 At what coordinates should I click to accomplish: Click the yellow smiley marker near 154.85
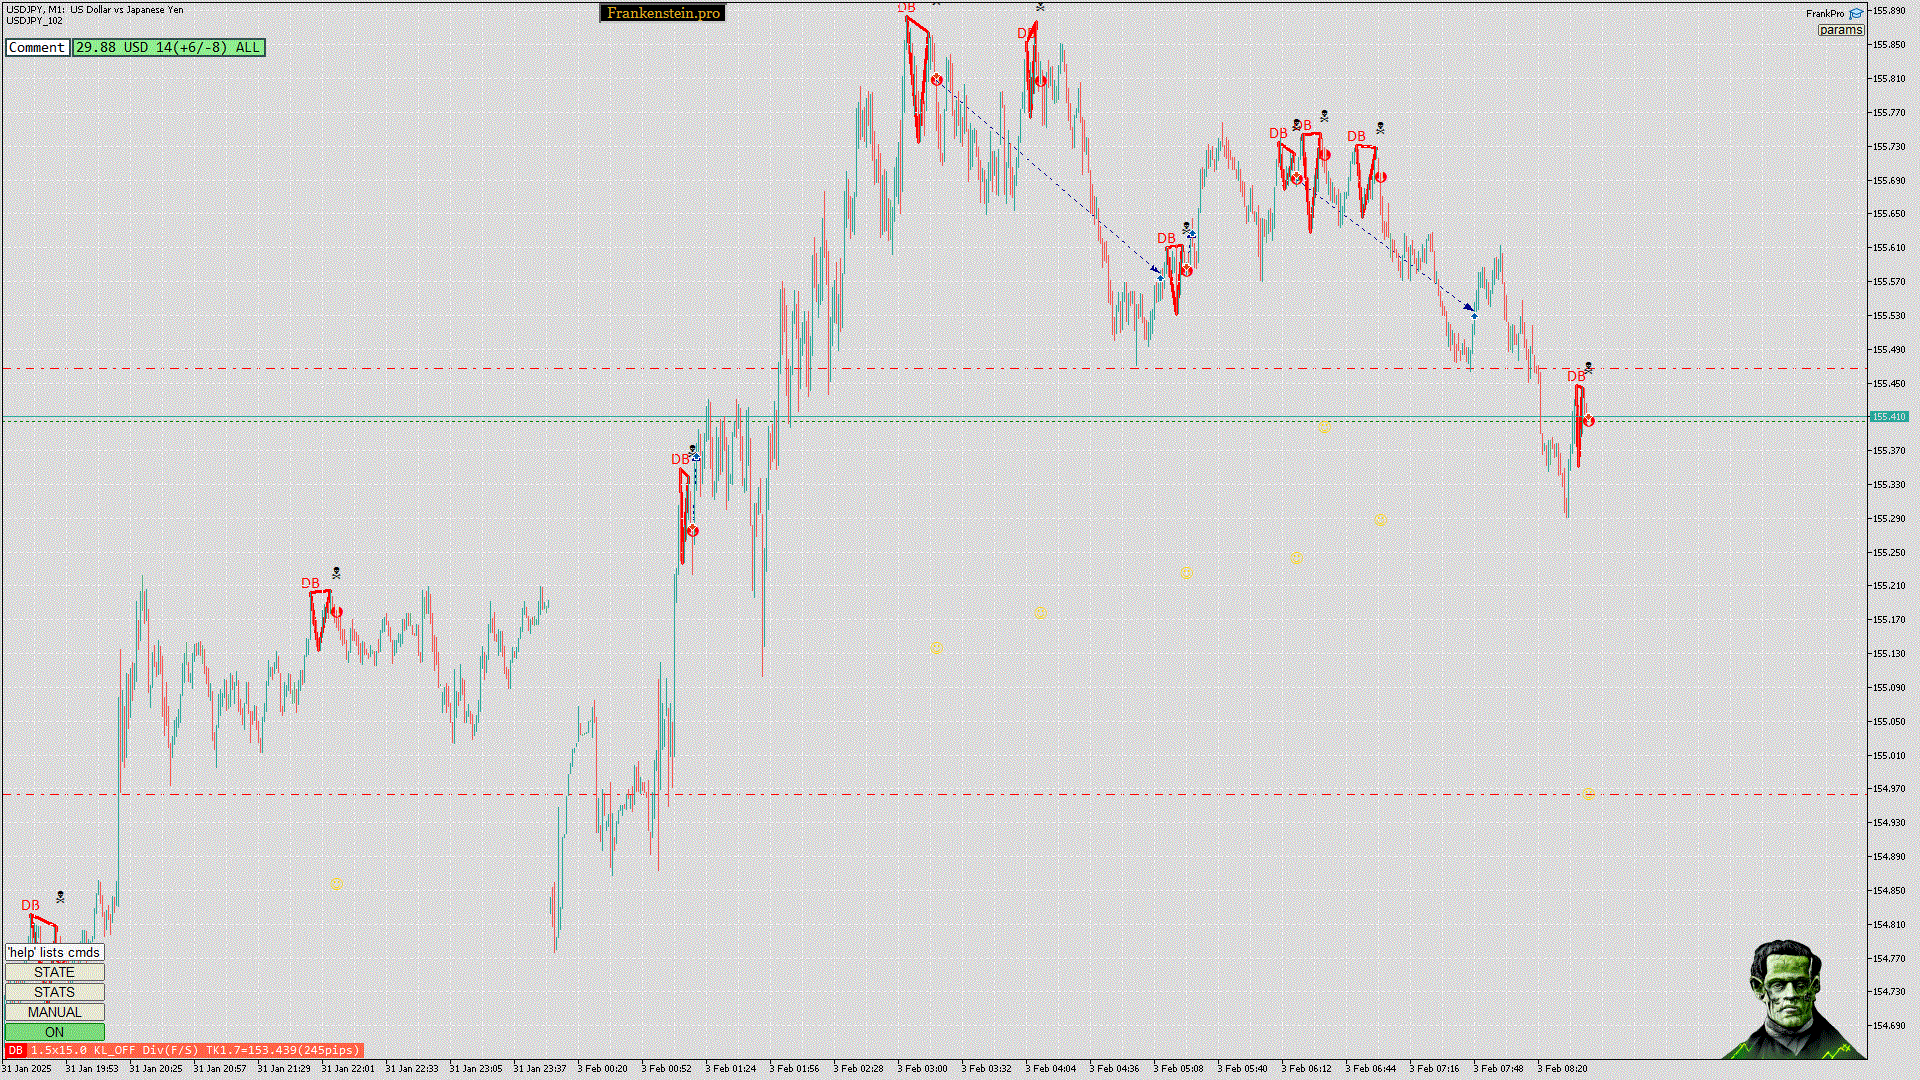pyautogui.click(x=335, y=883)
